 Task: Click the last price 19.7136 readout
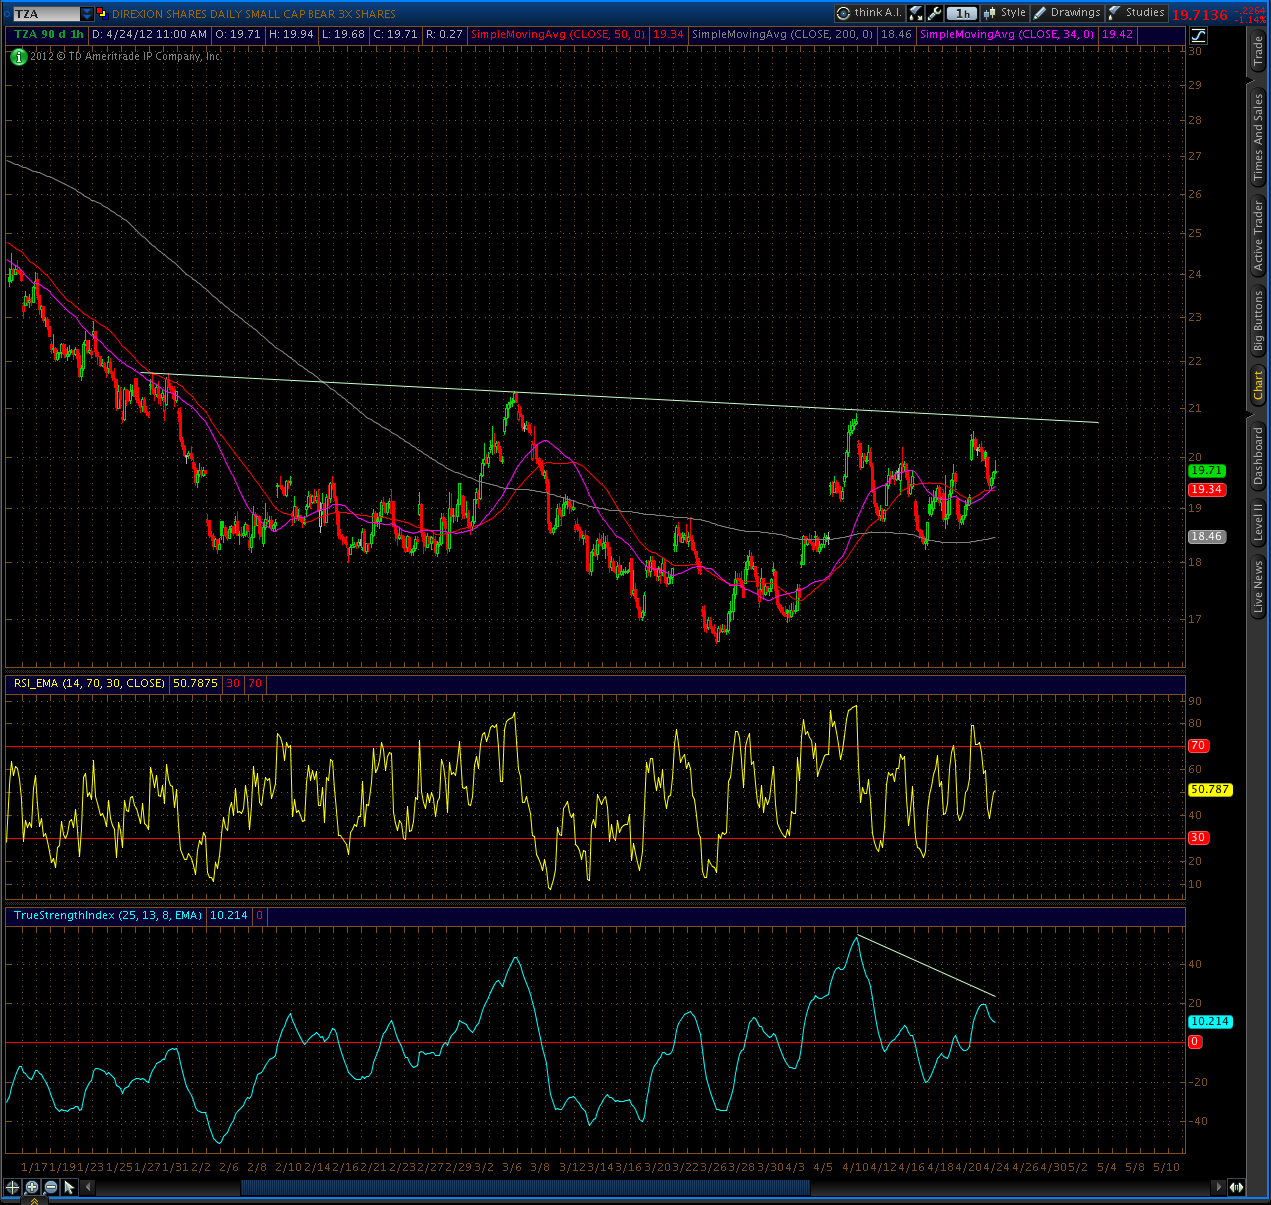(x=1200, y=14)
